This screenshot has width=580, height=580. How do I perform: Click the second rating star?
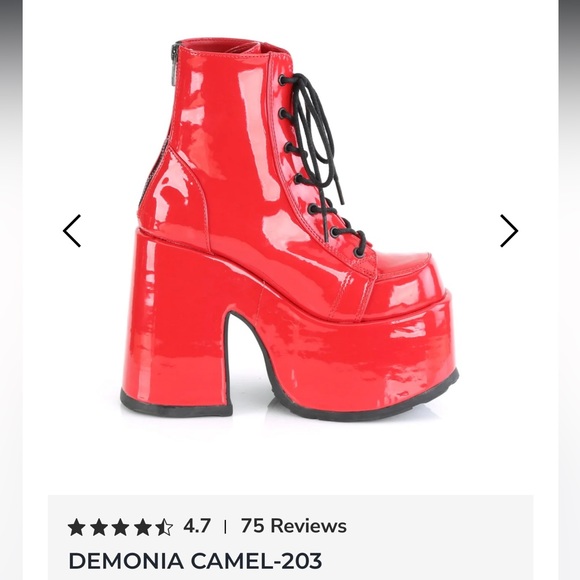[x=99, y=527]
